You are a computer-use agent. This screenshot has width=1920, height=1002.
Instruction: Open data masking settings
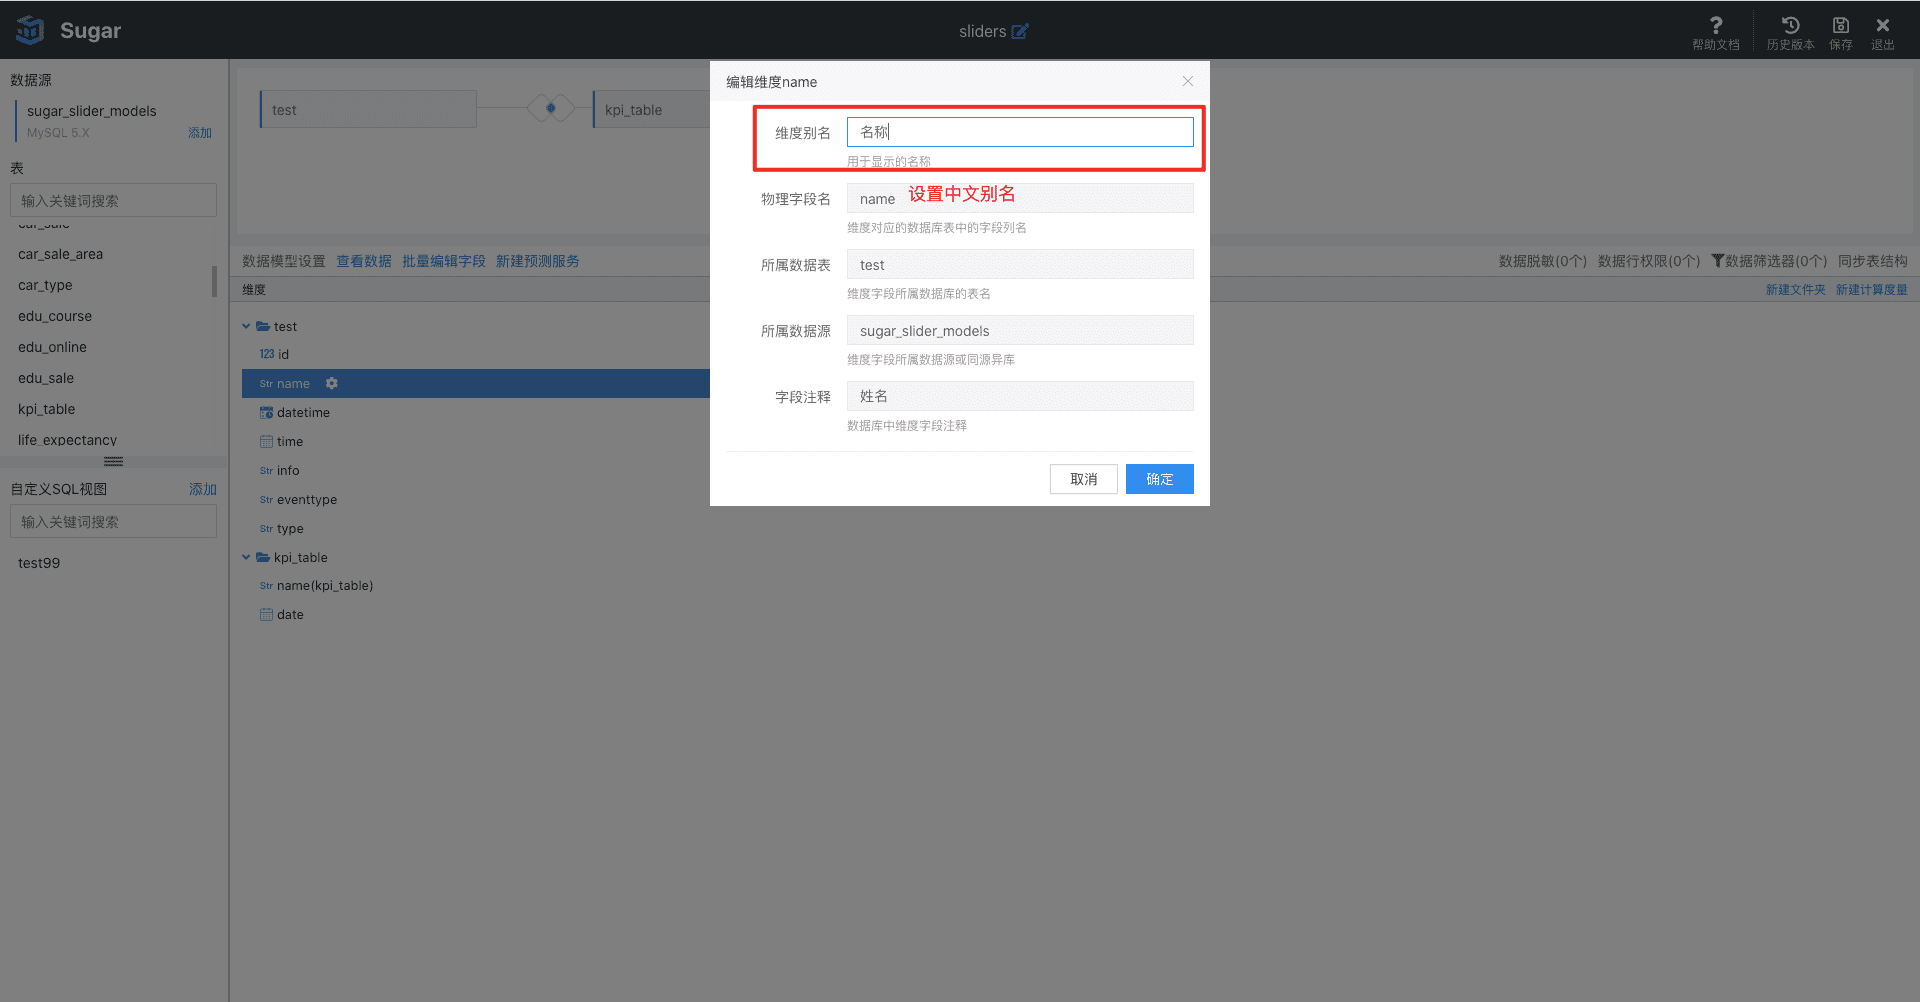click(x=1543, y=261)
